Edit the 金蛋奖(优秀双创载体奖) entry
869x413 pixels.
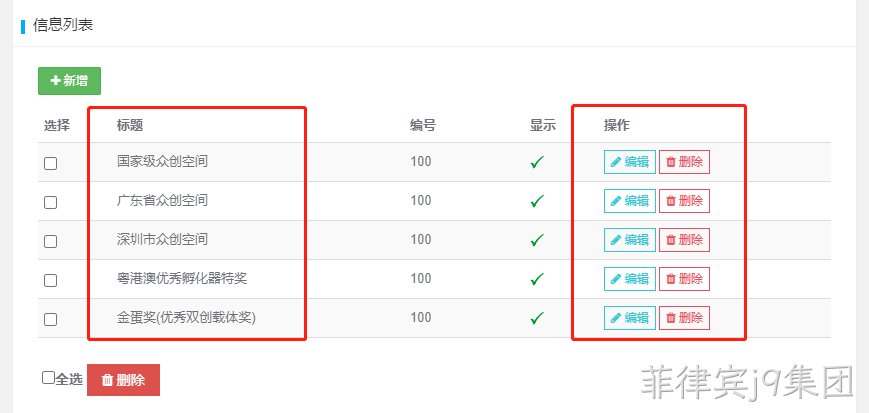[x=630, y=318]
